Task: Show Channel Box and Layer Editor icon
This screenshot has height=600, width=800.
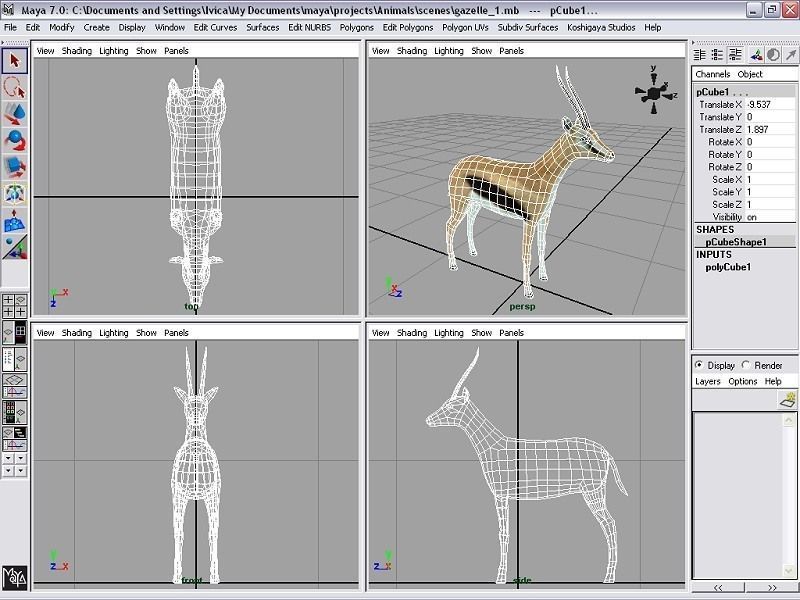Action: pyautogui.click(x=735, y=55)
